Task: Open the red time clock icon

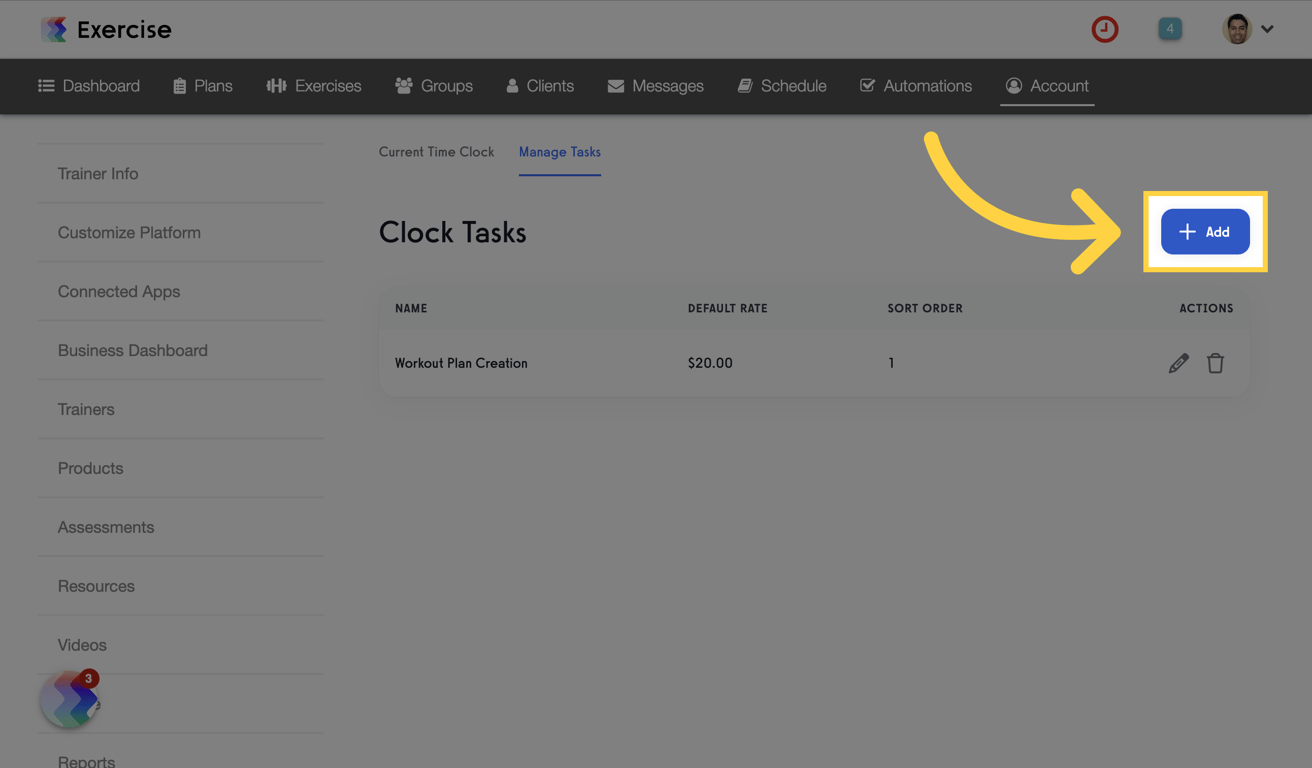Action: click(1105, 29)
